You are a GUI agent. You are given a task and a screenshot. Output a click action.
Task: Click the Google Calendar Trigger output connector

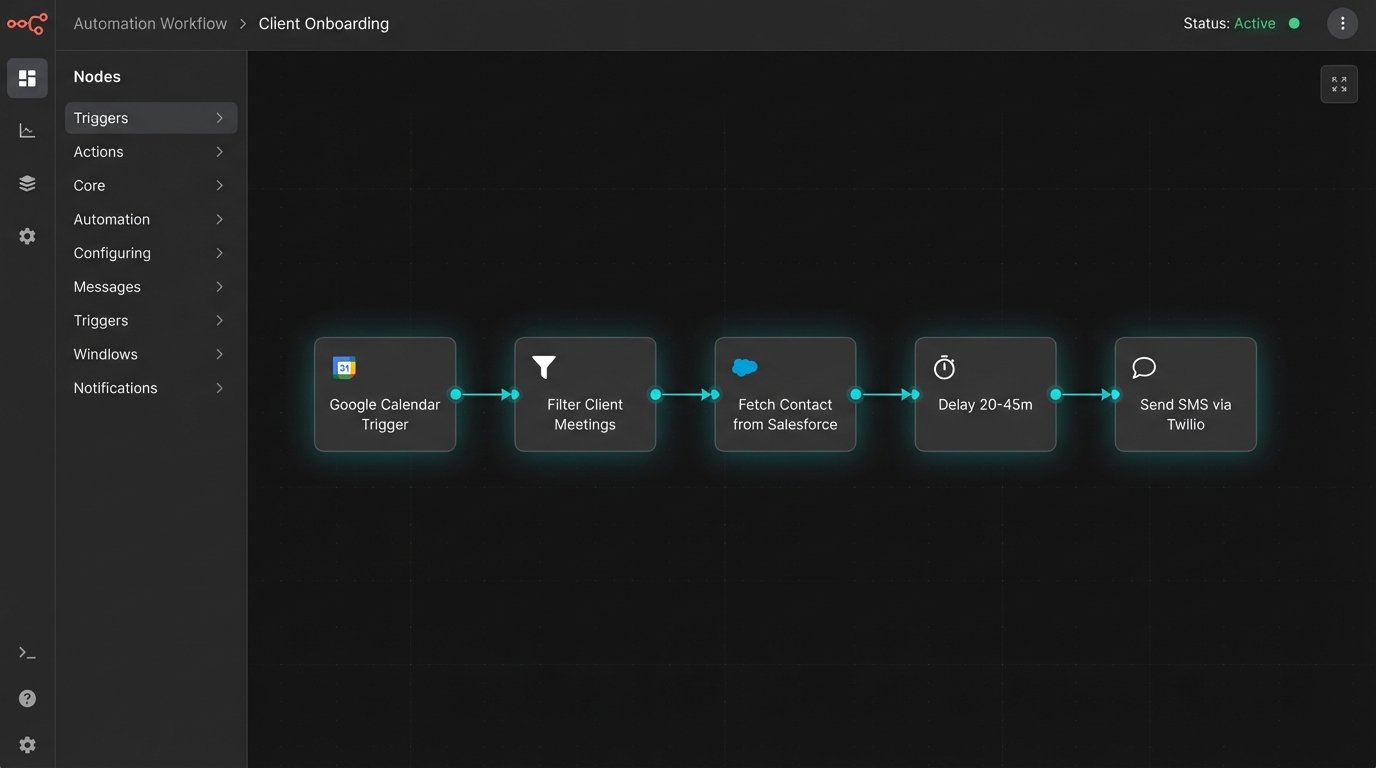456,394
